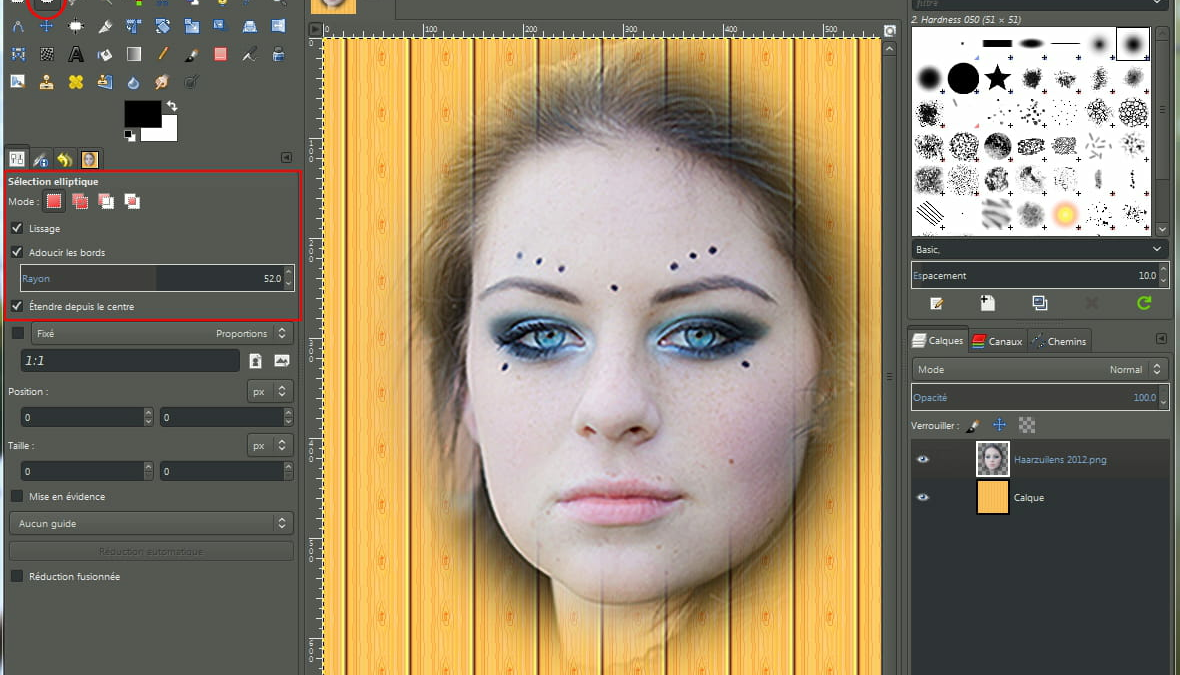Select the Gradient (blend) tool
The image size is (1180, 675).
pyautogui.click(x=134, y=54)
